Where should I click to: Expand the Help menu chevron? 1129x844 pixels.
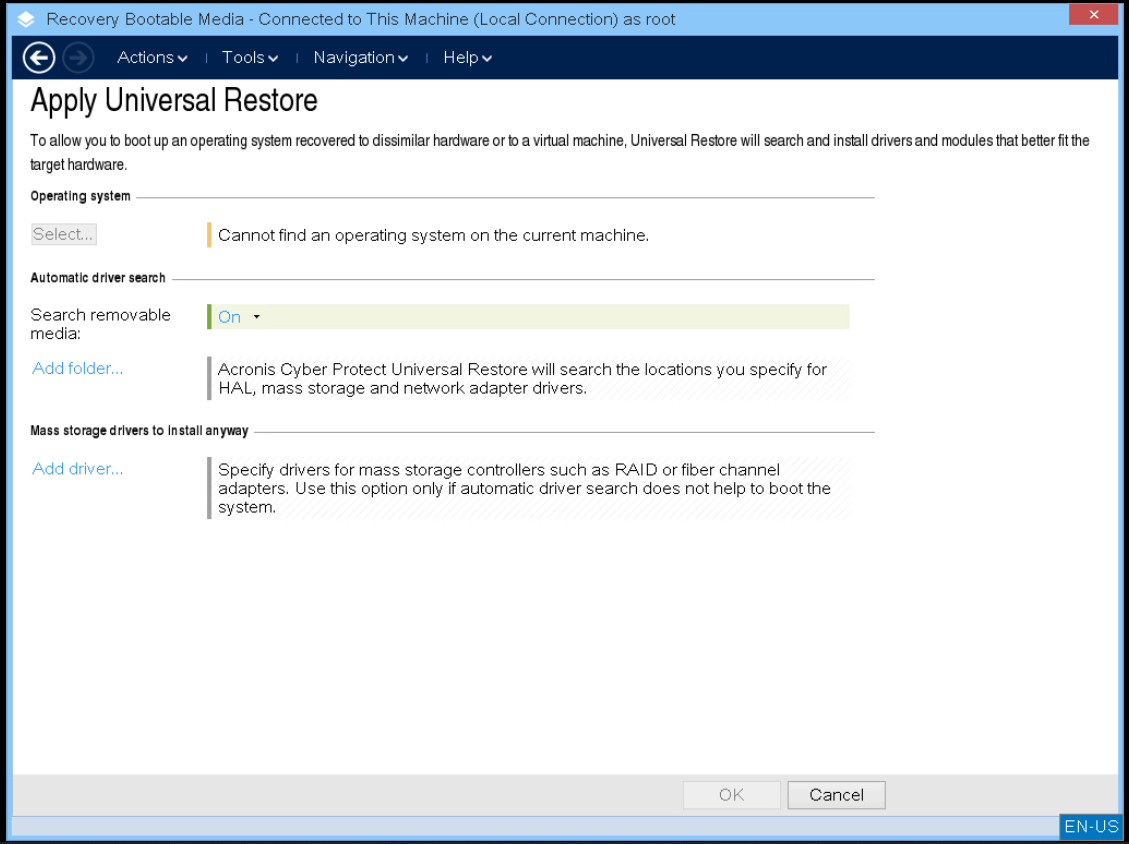488,58
